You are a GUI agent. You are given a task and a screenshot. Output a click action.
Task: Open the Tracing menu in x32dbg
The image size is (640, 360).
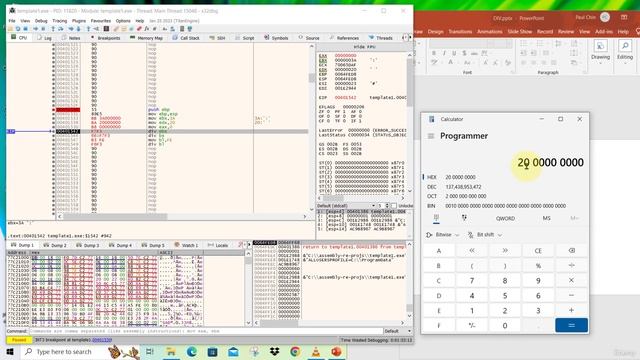pyautogui.click(x=60, y=21)
